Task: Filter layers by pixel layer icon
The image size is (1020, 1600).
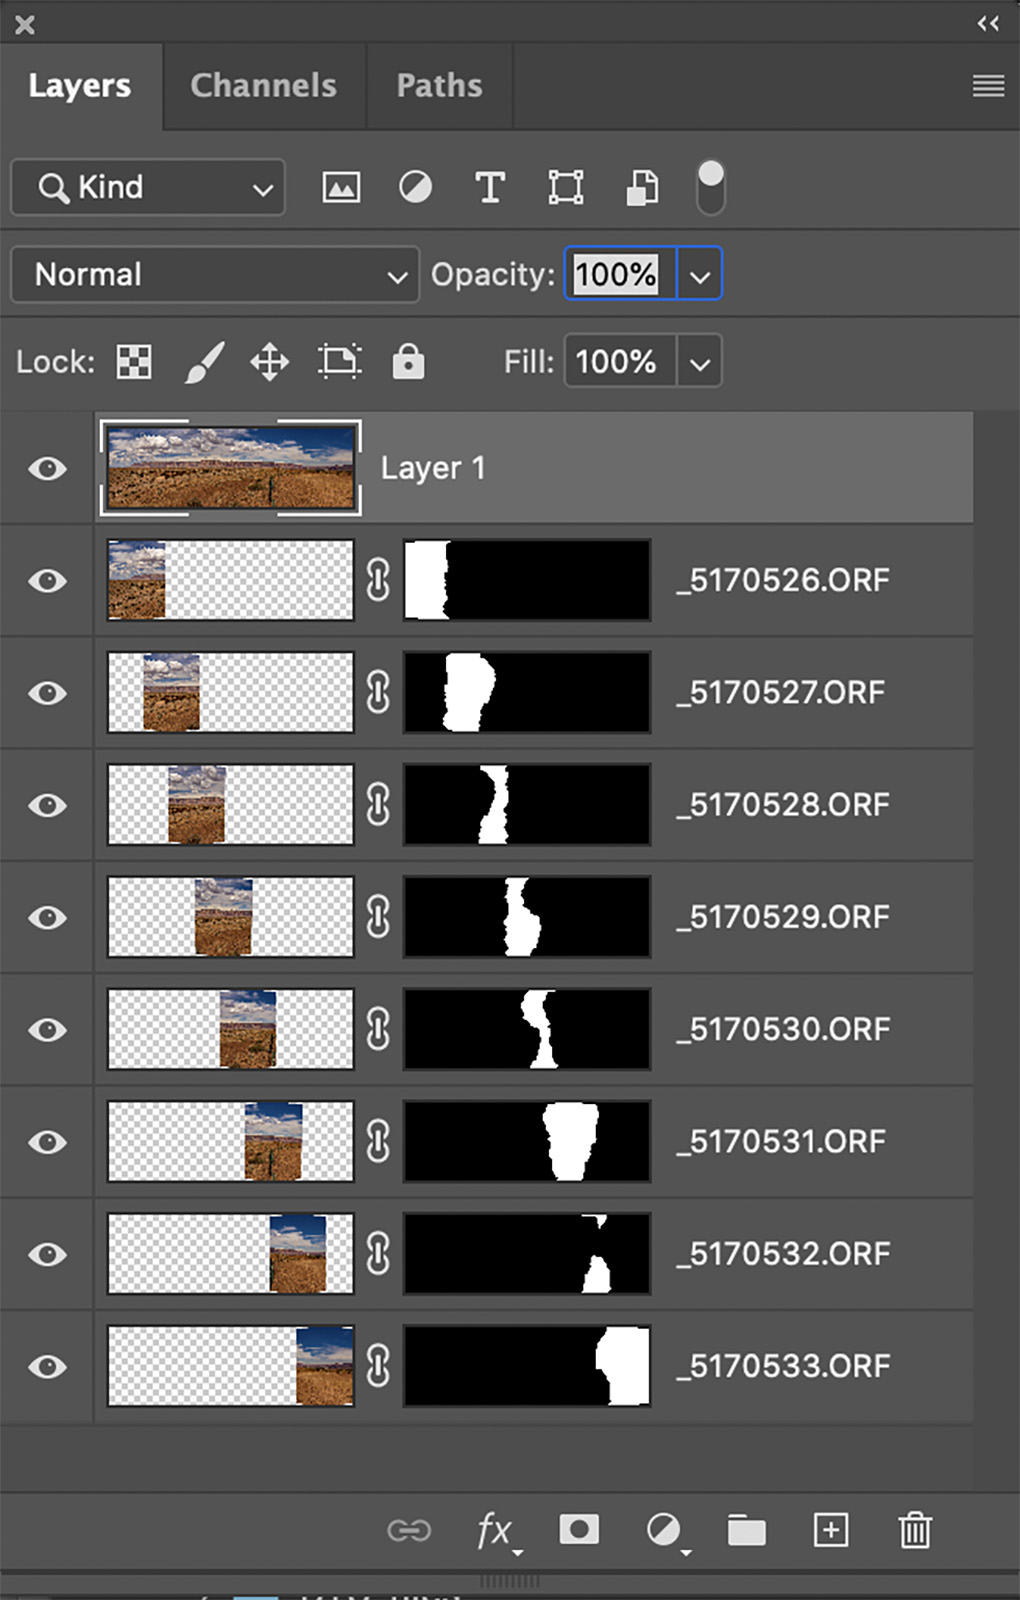Action: pyautogui.click(x=341, y=187)
